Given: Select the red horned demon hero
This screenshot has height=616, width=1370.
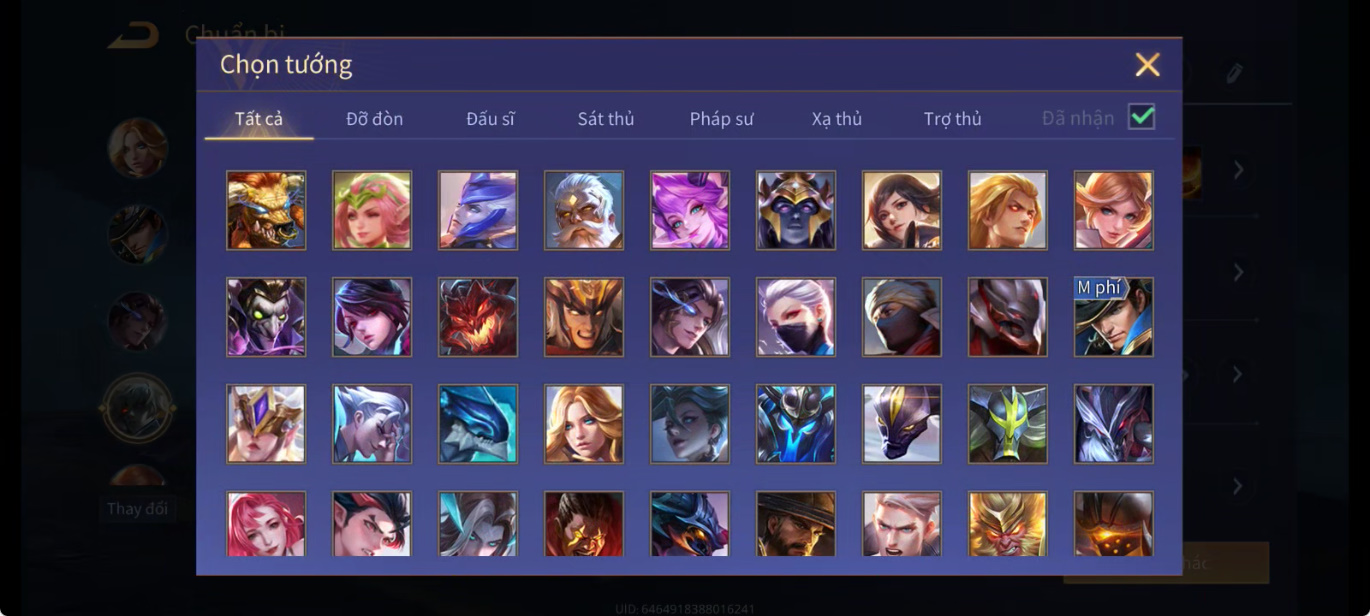Looking at the screenshot, I should click(478, 317).
